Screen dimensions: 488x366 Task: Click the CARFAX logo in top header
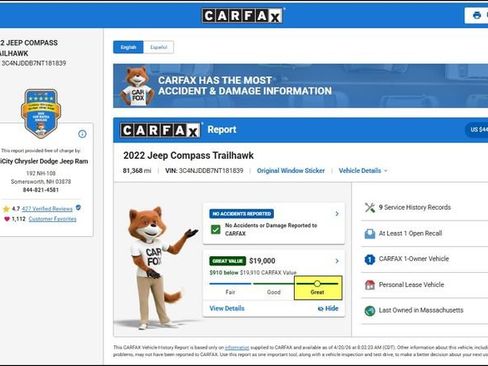click(x=242, y=16)
